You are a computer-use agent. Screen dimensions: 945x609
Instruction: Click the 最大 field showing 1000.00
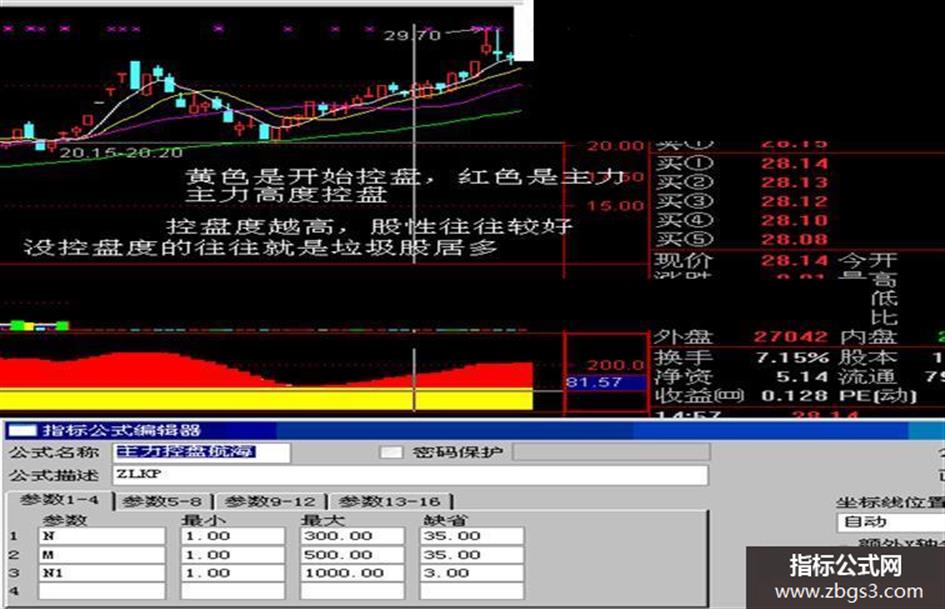click(x=352, y=573)
